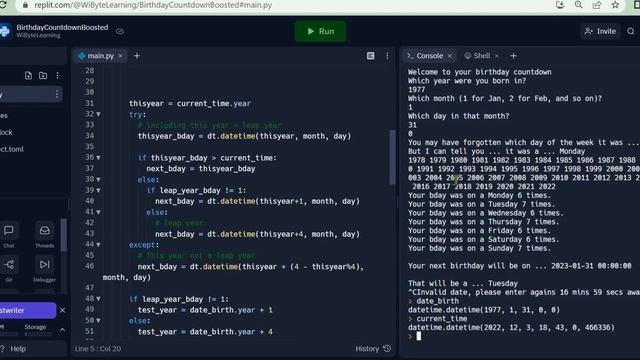Screen dimensions: 640x360
Task: Create a new folder in sidebar
Action: point(43,76)
